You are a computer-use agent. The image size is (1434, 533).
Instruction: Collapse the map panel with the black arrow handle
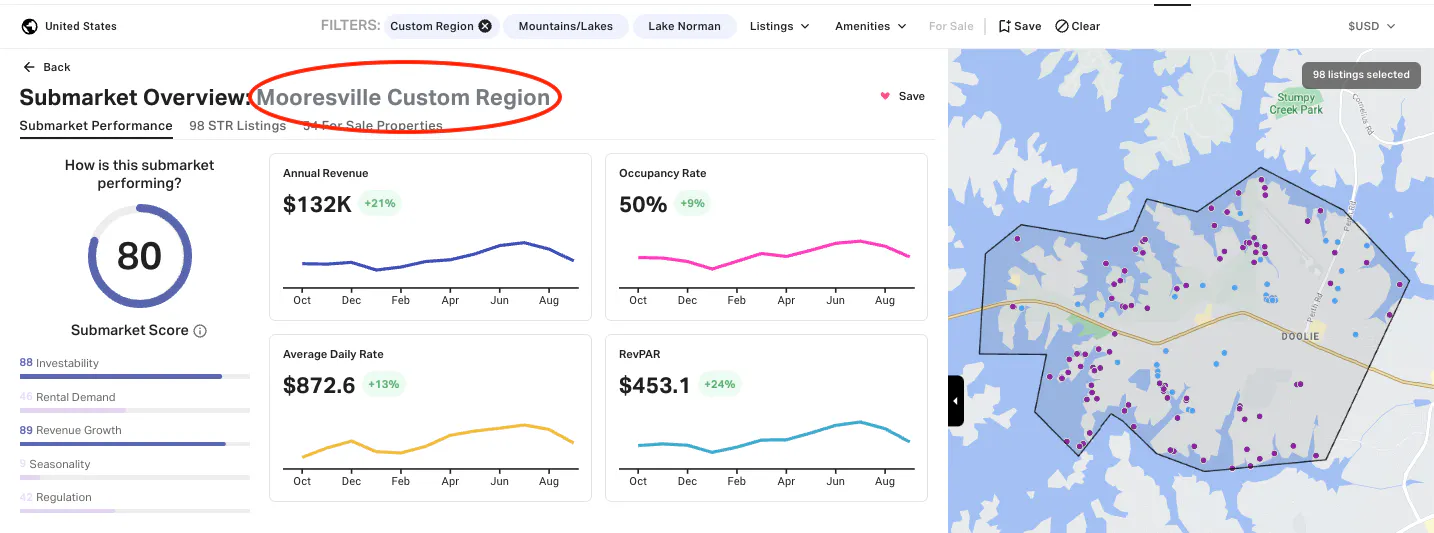point(955,401)
